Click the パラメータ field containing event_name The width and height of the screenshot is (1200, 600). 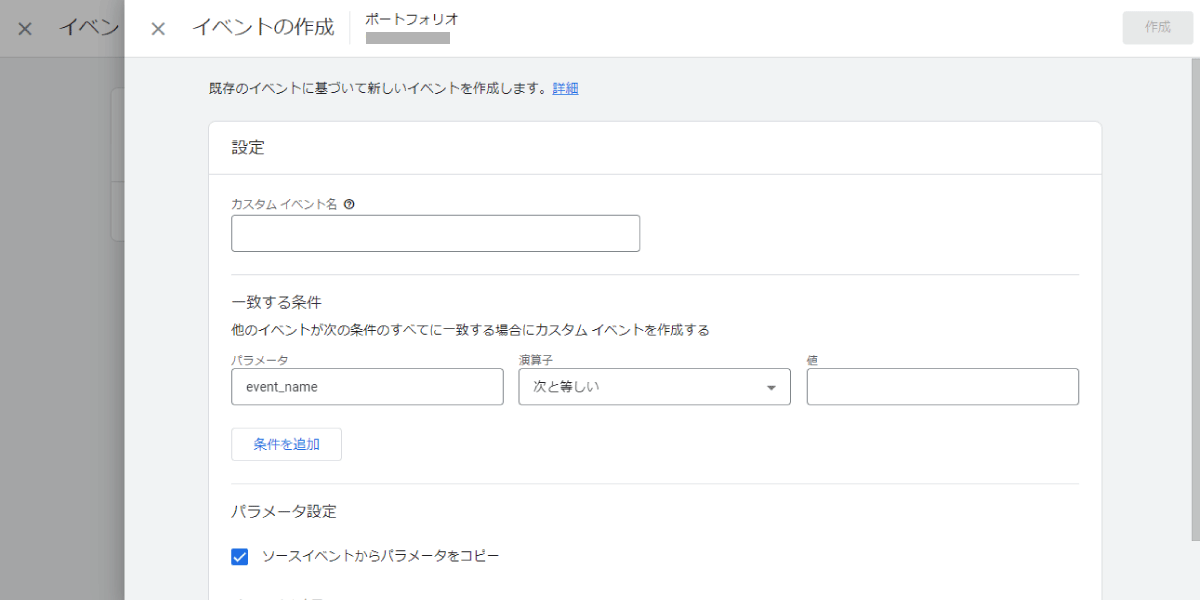point(367,386)
